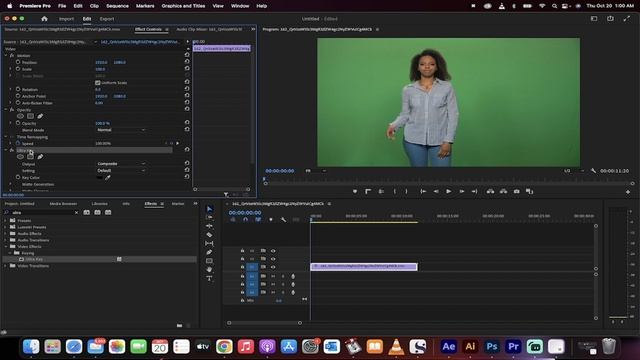
Task: Open playback resolution 1/2 dropdown
Action: [x=573, y=171]
